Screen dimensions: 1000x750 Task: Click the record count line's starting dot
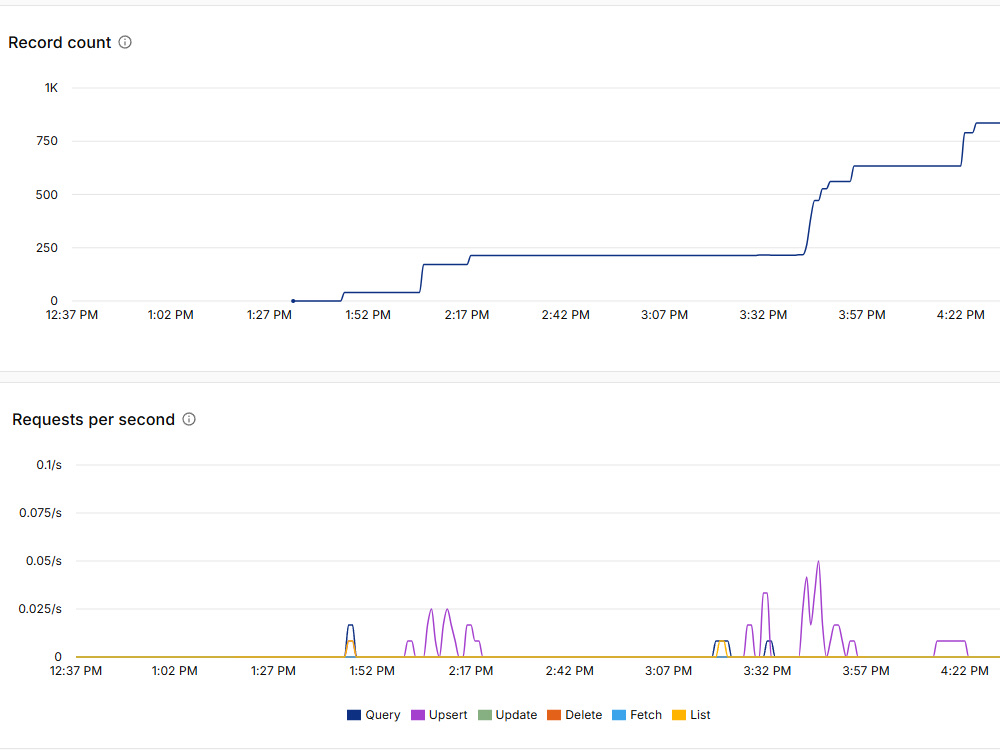point(293,300)
